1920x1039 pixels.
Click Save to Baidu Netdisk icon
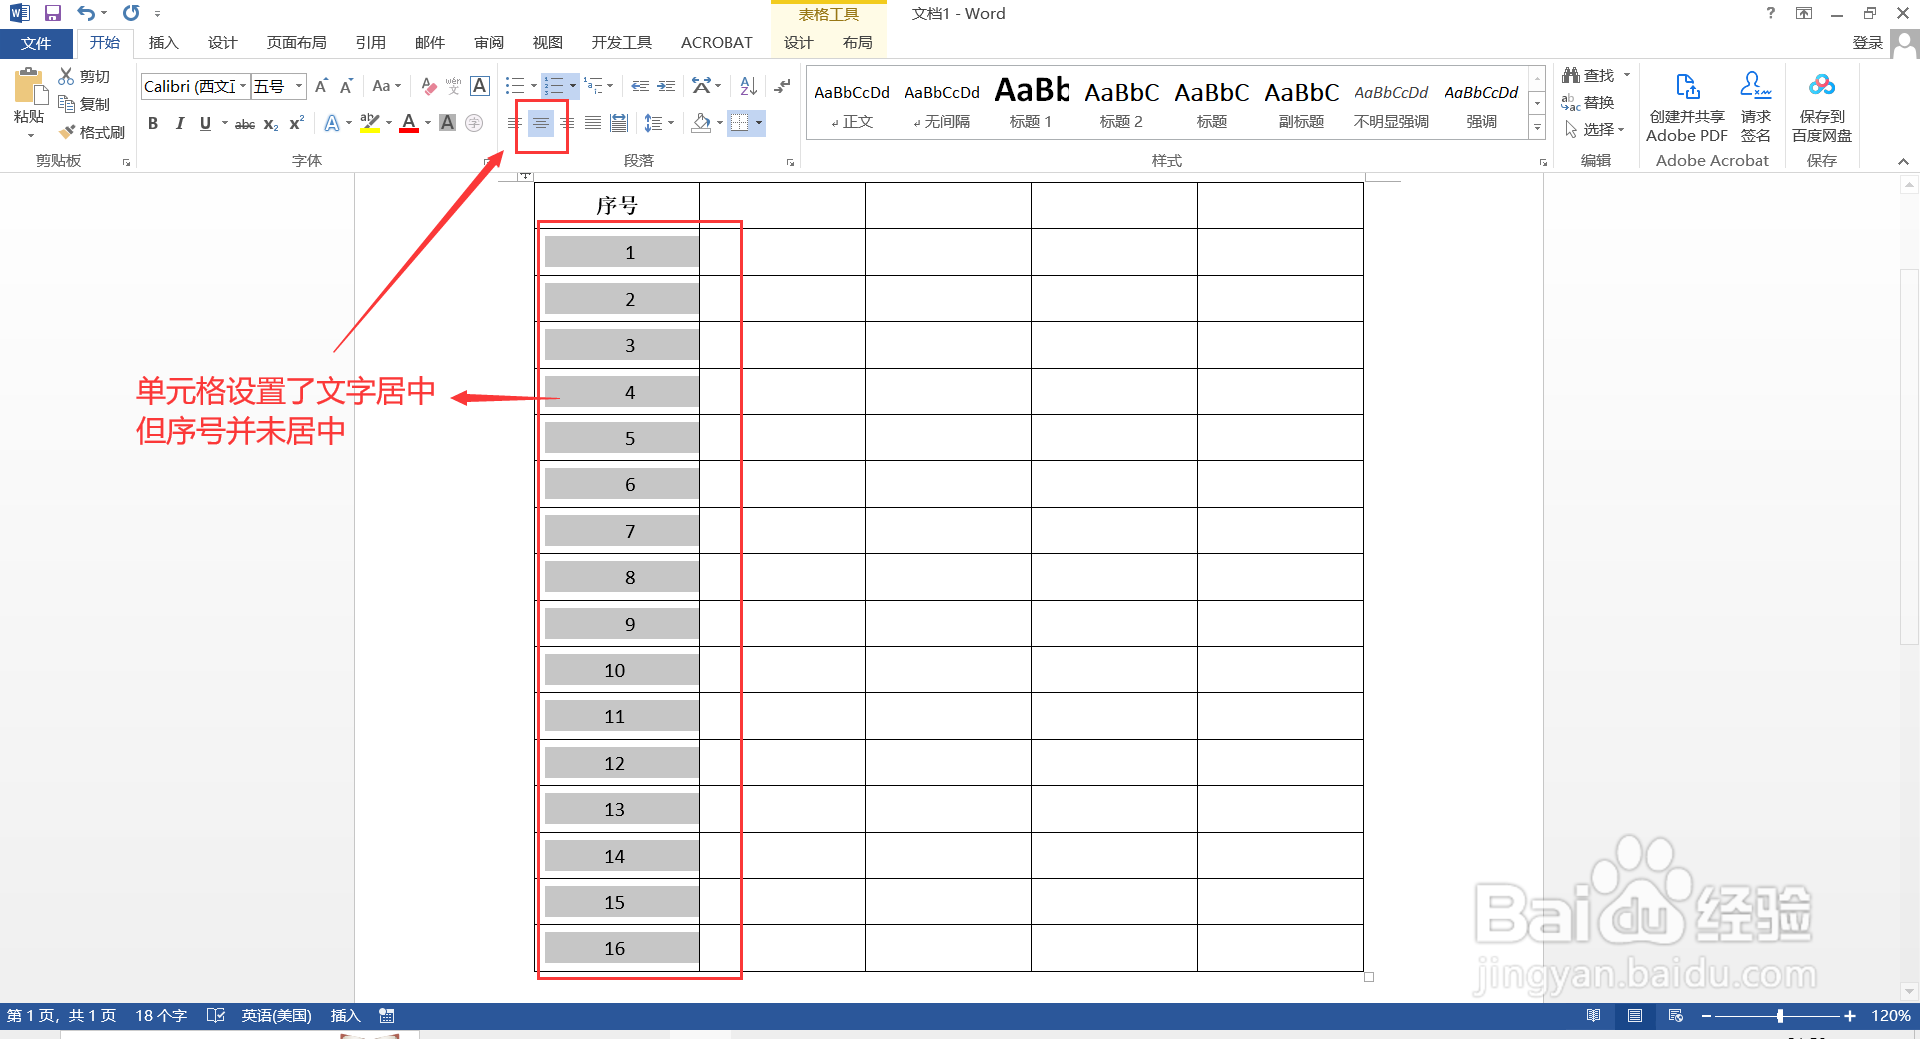[x=1822, y=107]
